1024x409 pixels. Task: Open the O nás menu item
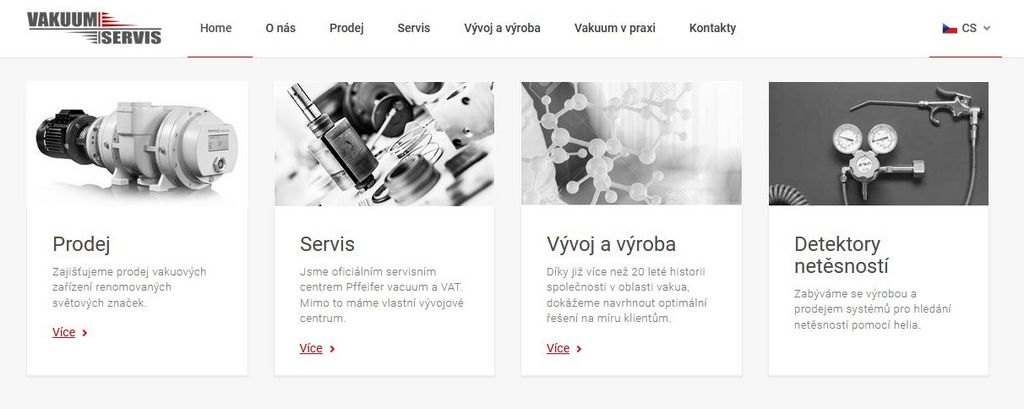(280, 28)
